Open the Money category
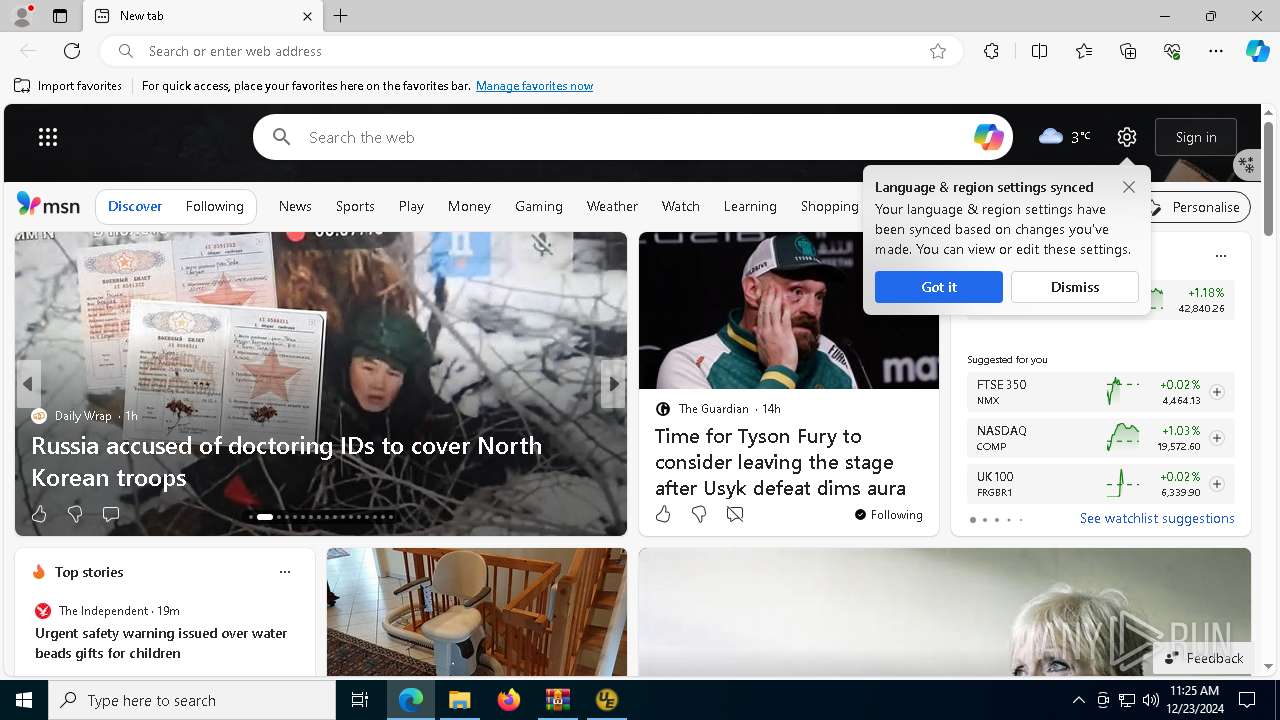Viewport: 1280px width, 720px height. click(469, 206)
